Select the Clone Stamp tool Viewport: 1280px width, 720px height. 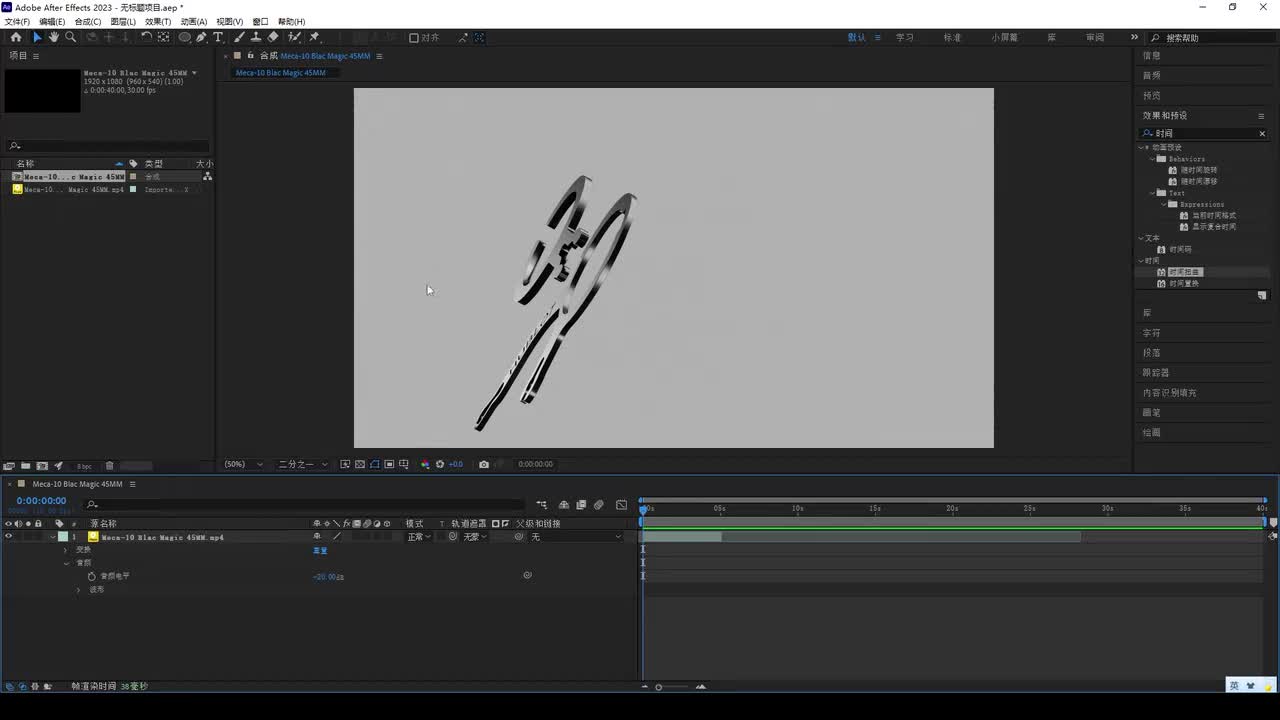pyautogui.click(x=256, y=37)
